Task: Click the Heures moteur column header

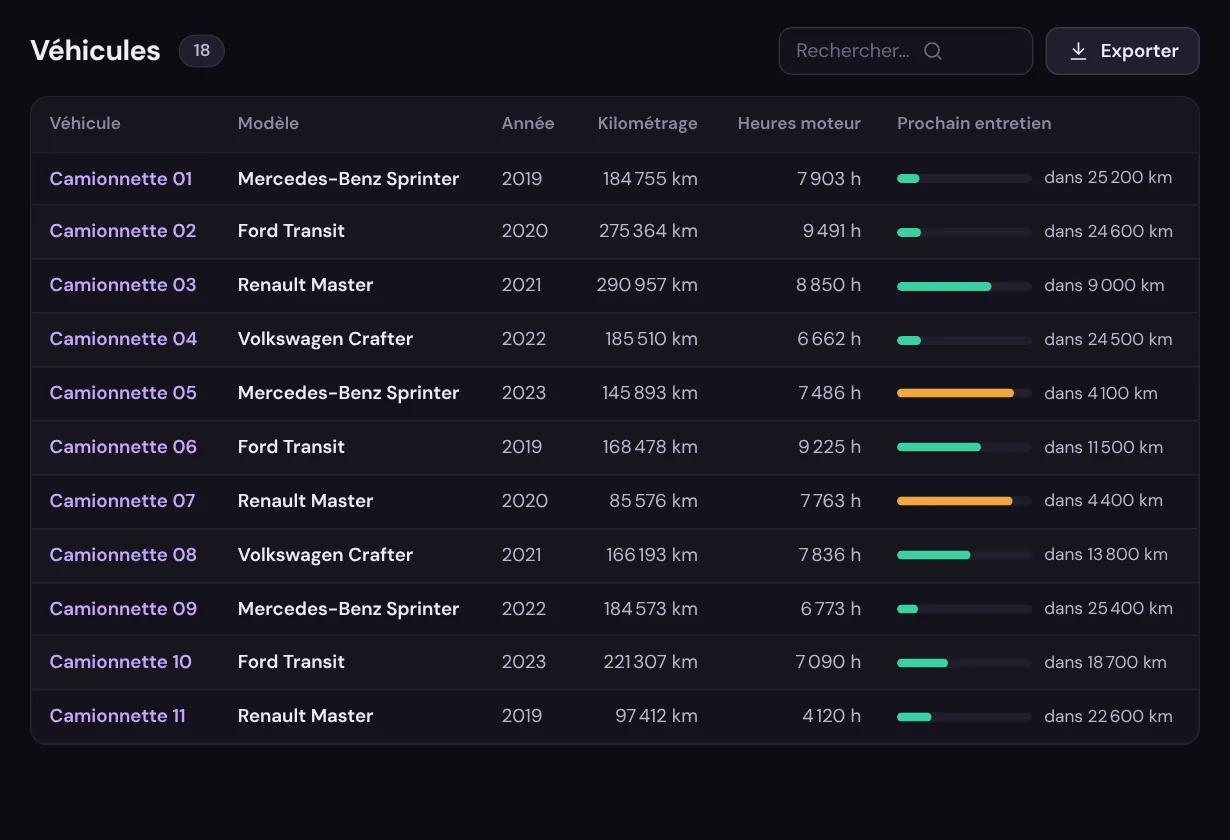Action: click(799, 124)
